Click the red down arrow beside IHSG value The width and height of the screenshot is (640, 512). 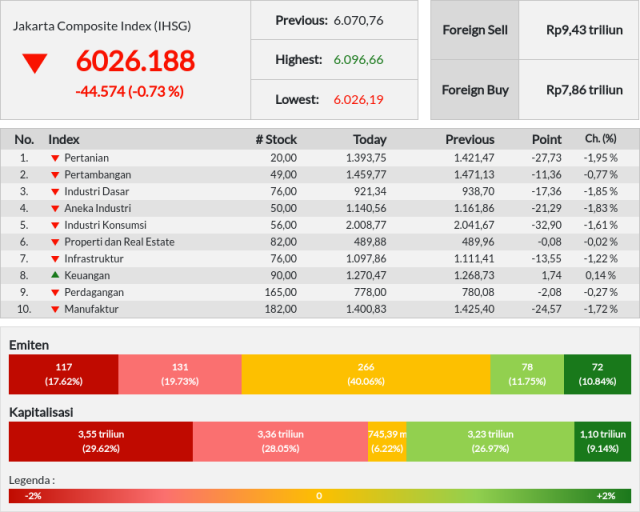[x=35, y=64]
